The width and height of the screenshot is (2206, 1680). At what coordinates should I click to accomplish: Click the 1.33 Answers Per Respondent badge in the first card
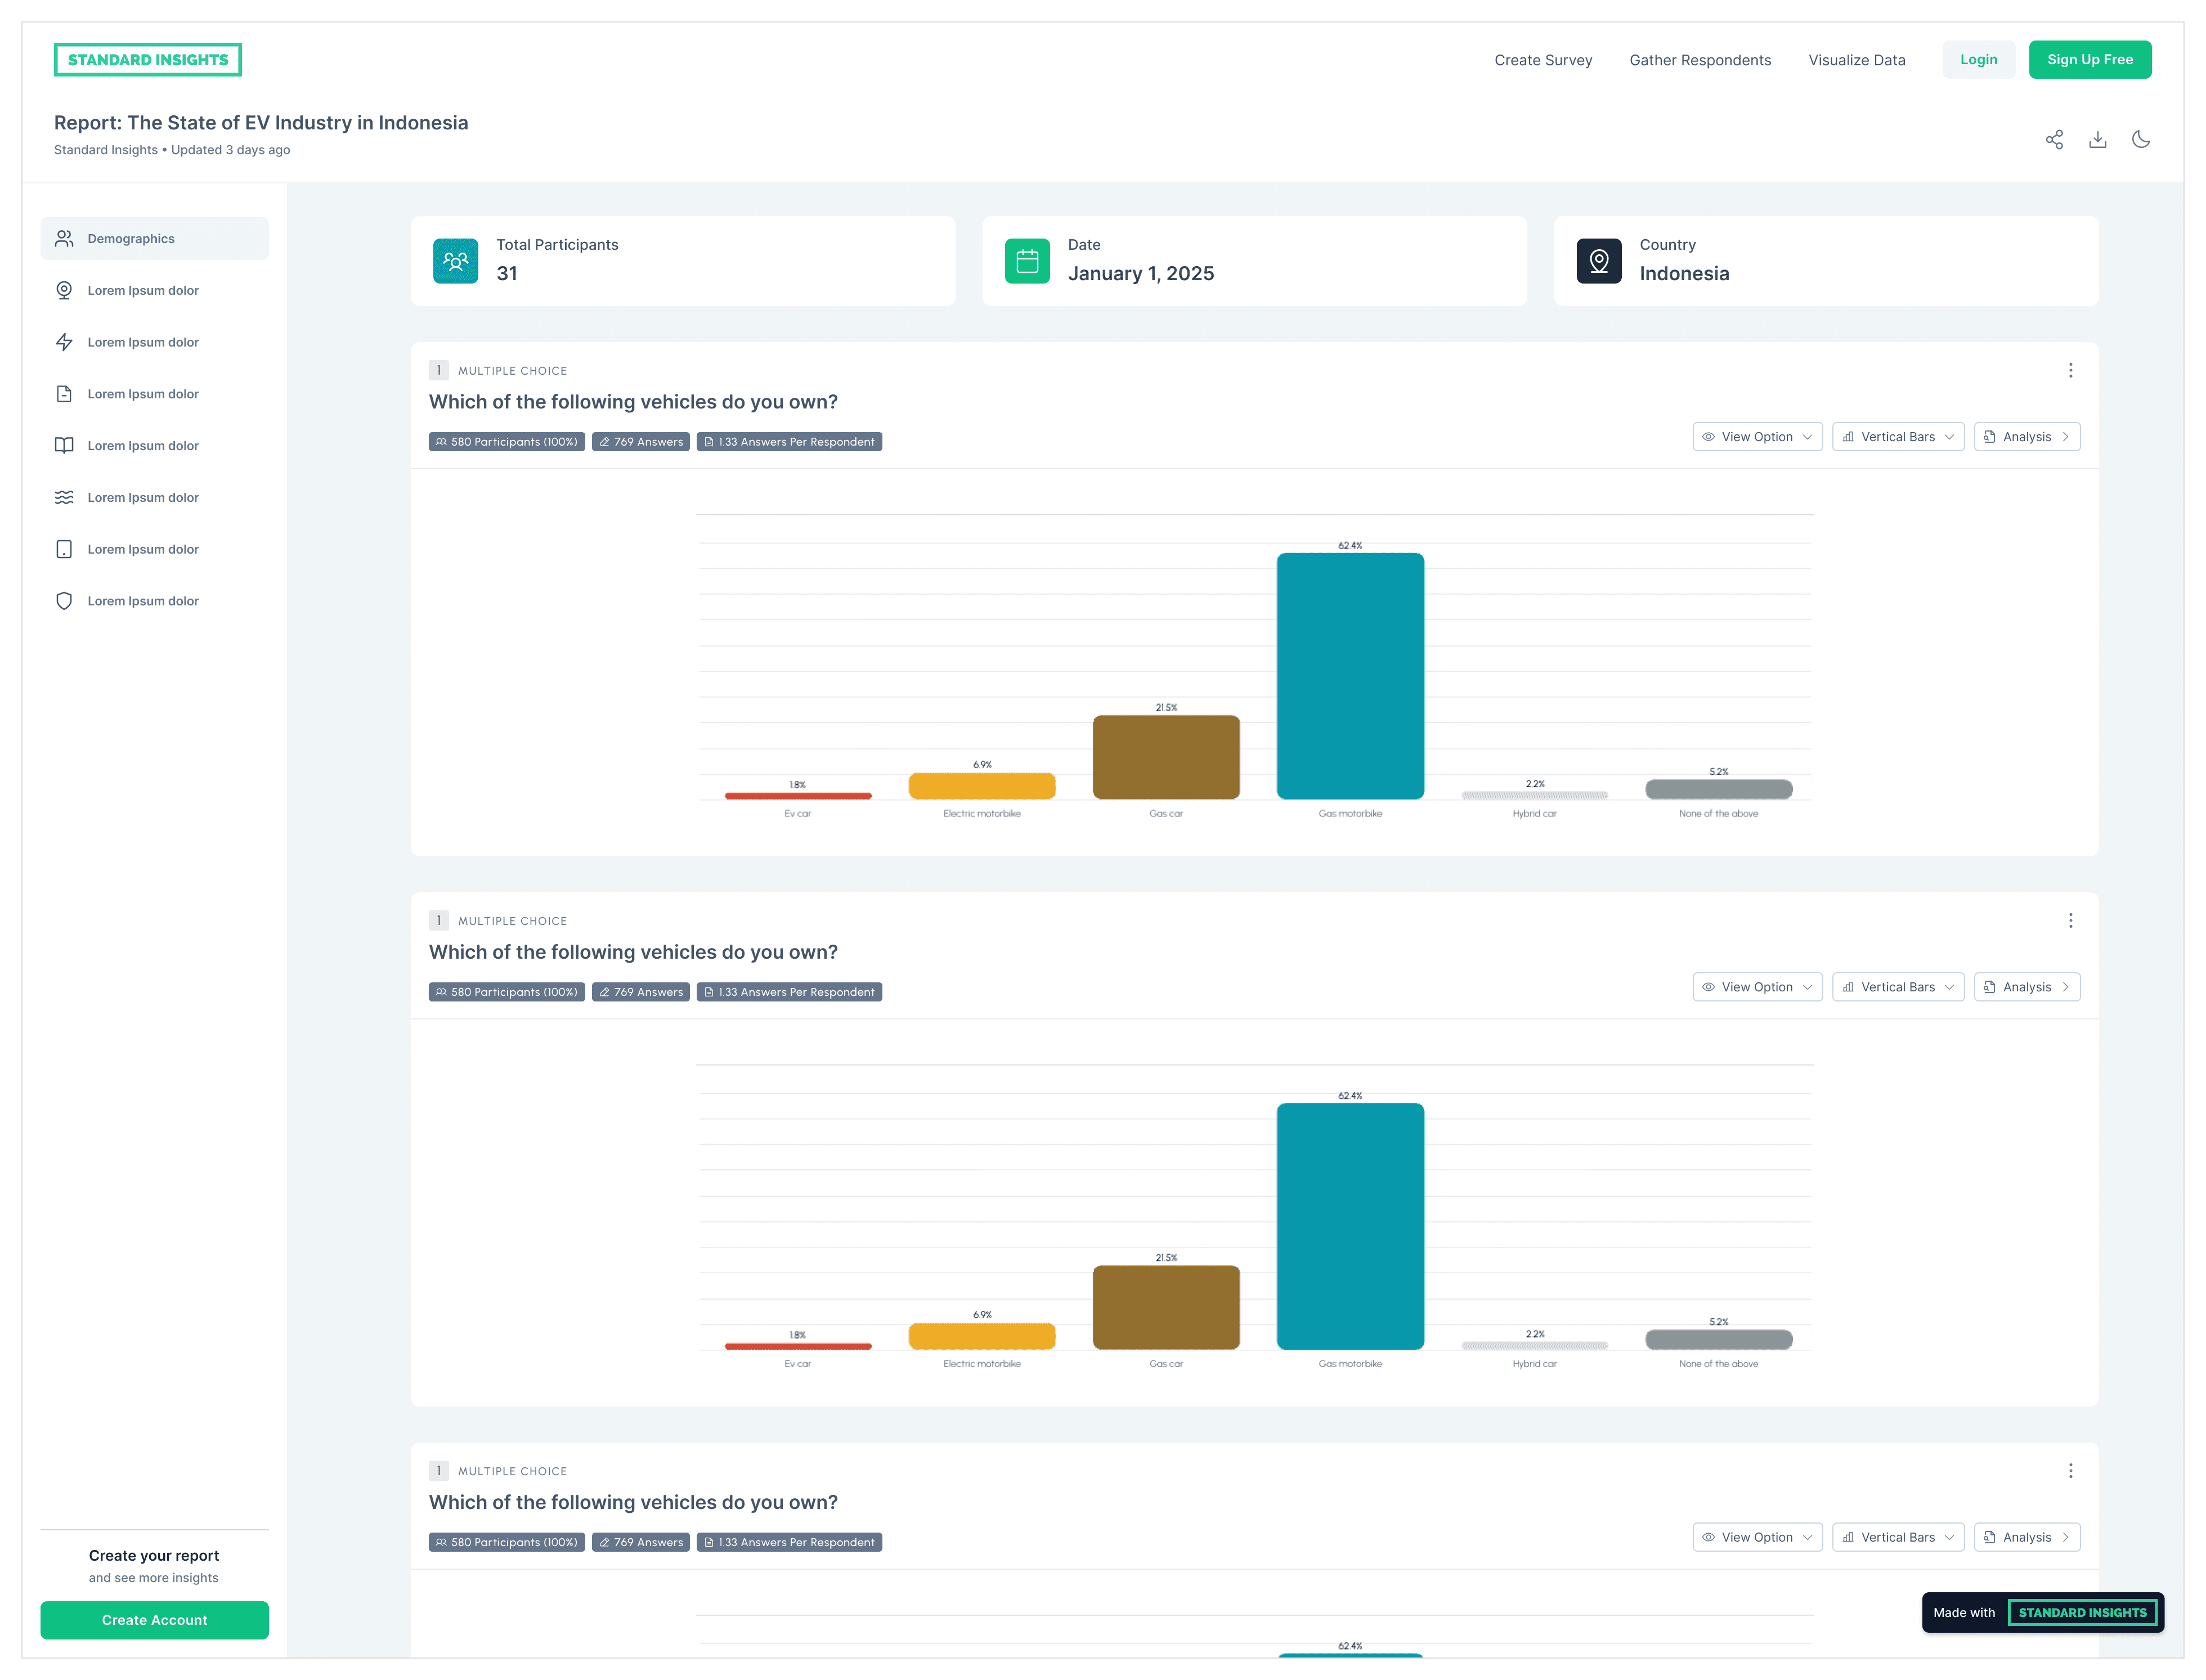coord(789,442)
